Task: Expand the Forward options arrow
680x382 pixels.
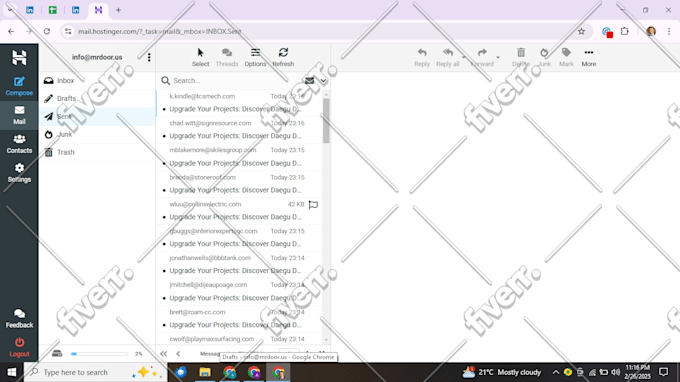Action: (x=498, y=57)
